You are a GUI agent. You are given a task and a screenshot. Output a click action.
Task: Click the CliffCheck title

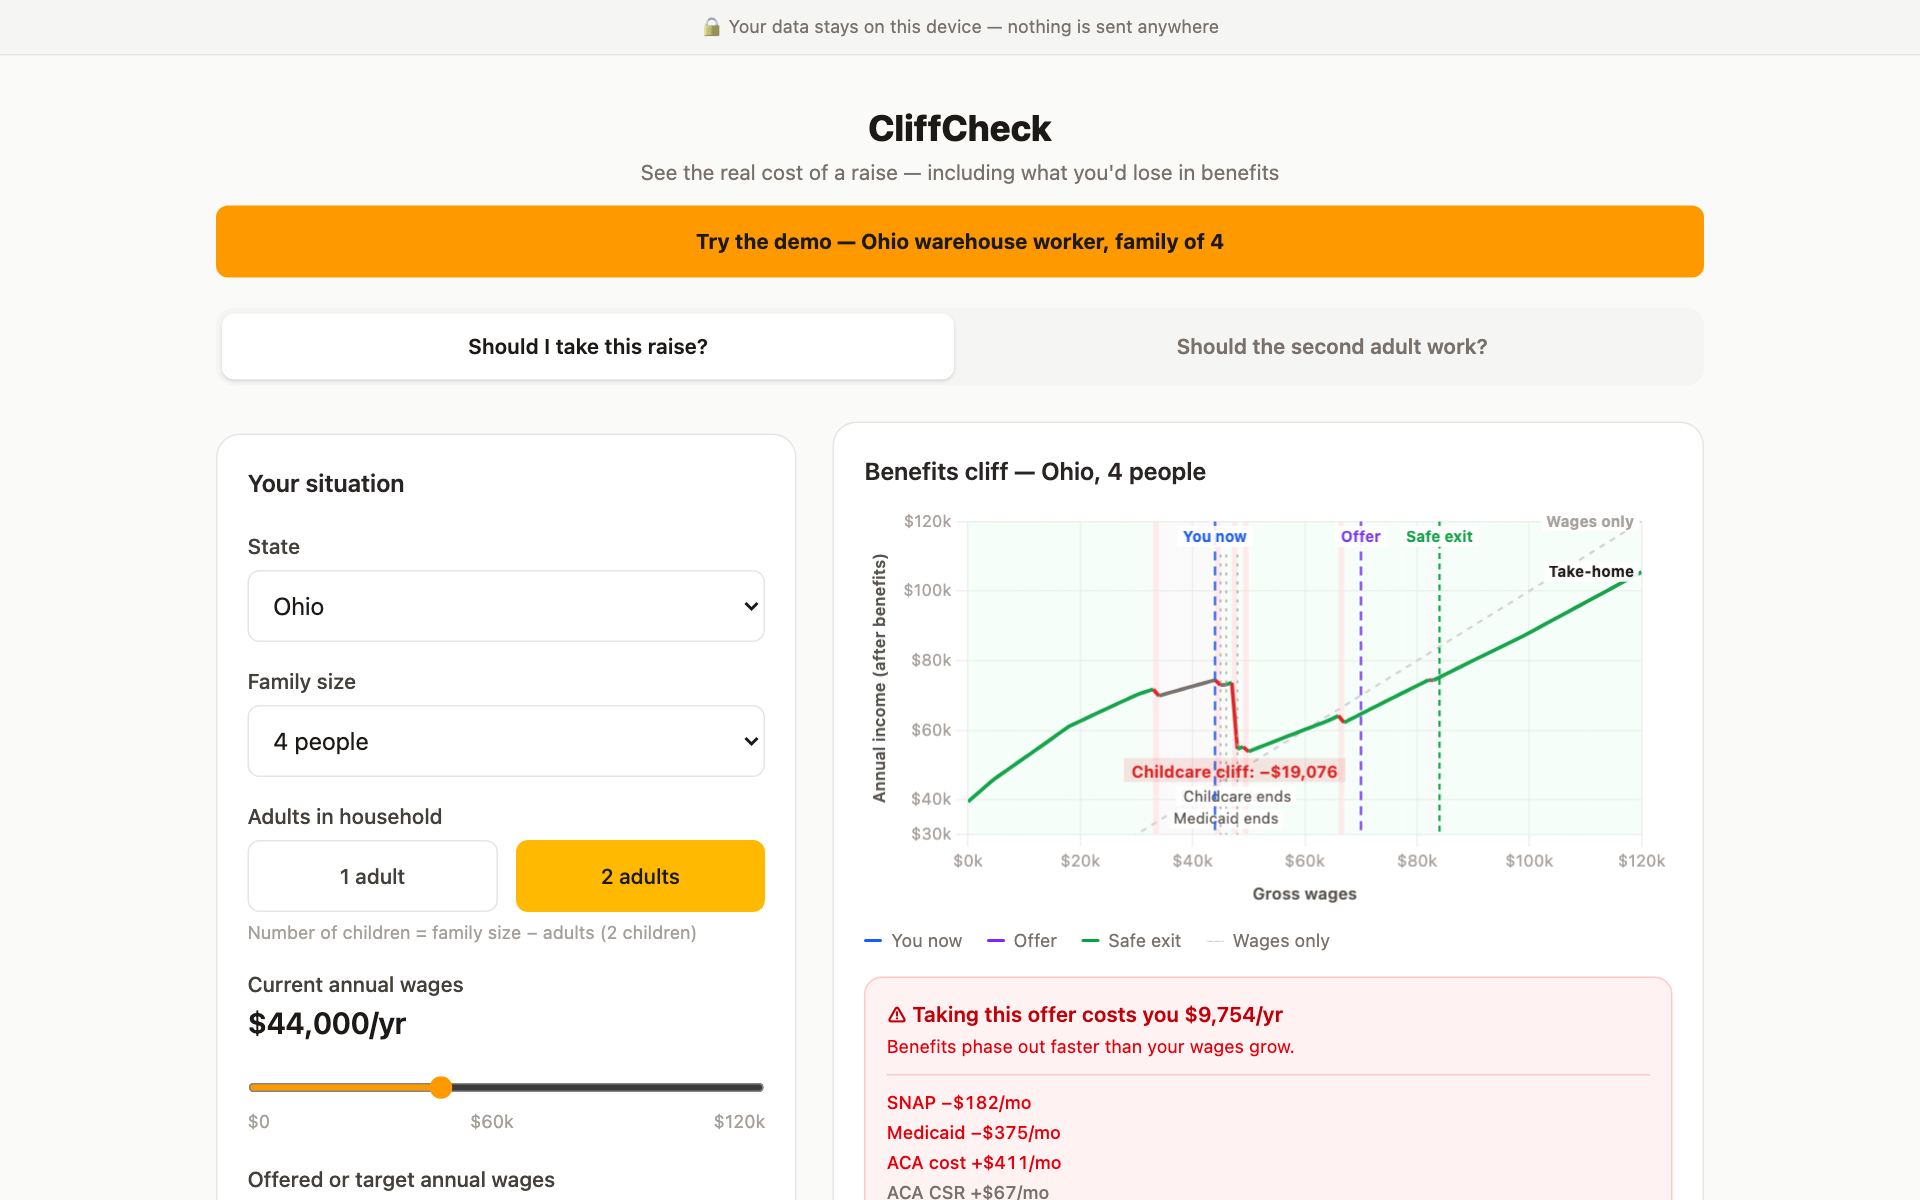point(960,128)
